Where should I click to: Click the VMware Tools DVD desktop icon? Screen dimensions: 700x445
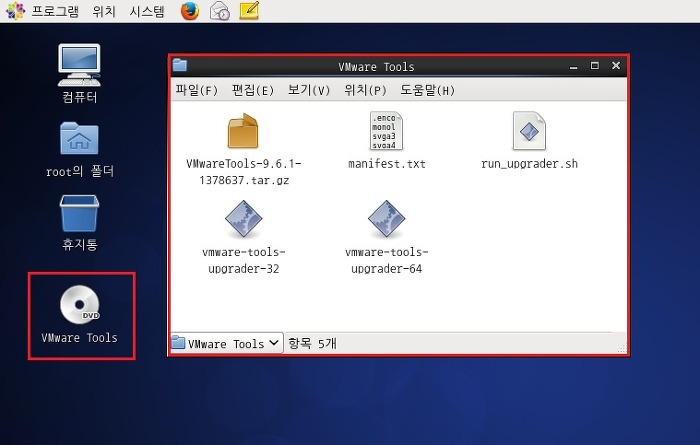(80, 304)
